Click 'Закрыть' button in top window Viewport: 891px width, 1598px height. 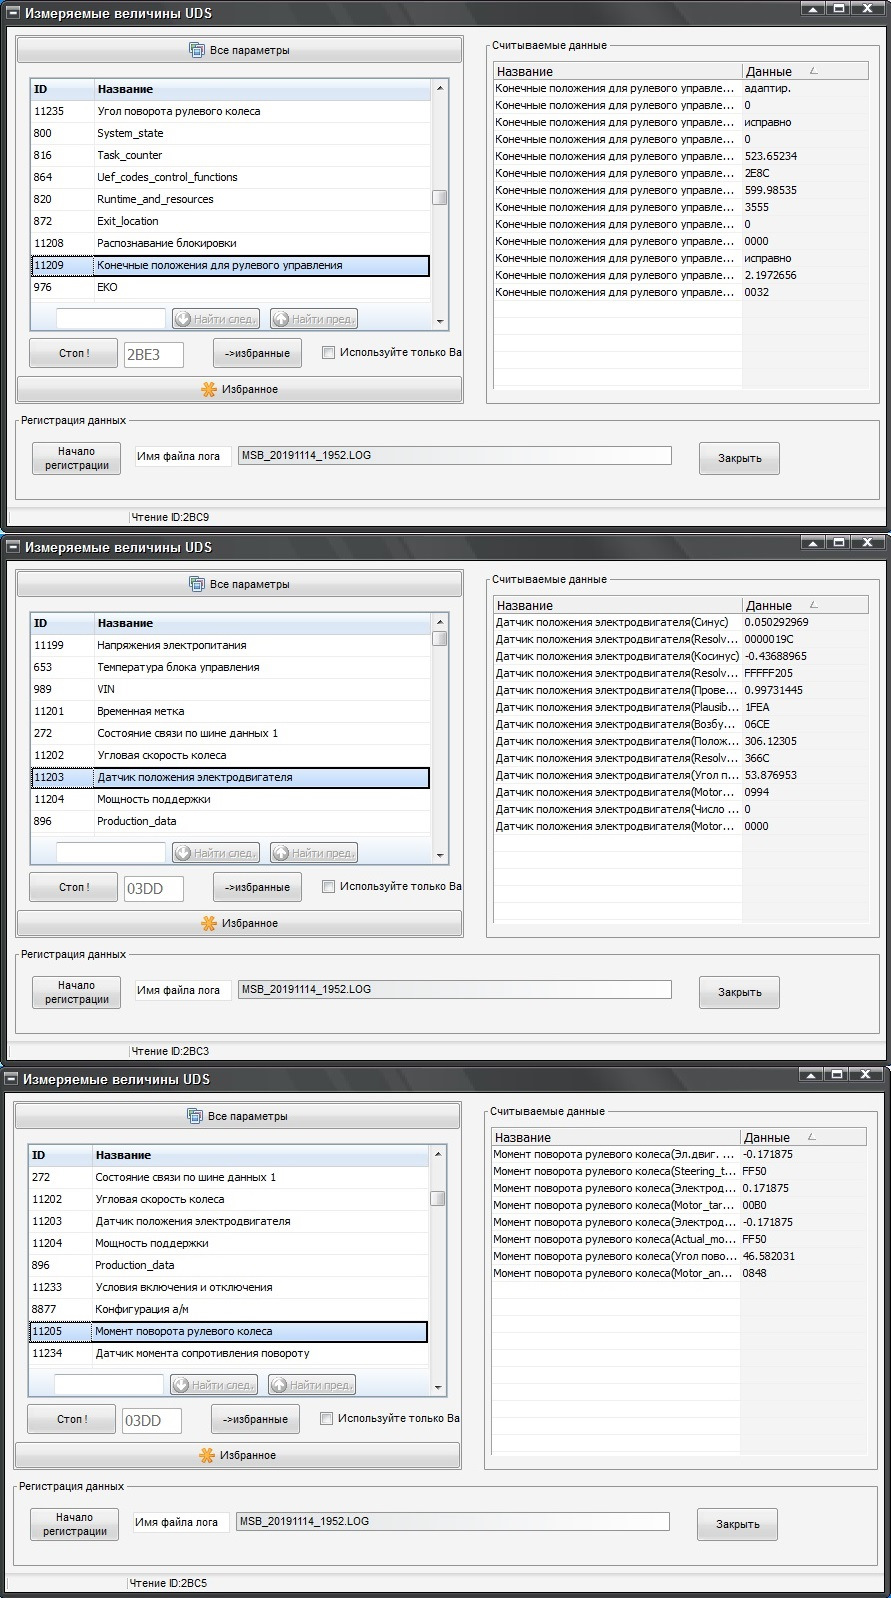[739, 458]
